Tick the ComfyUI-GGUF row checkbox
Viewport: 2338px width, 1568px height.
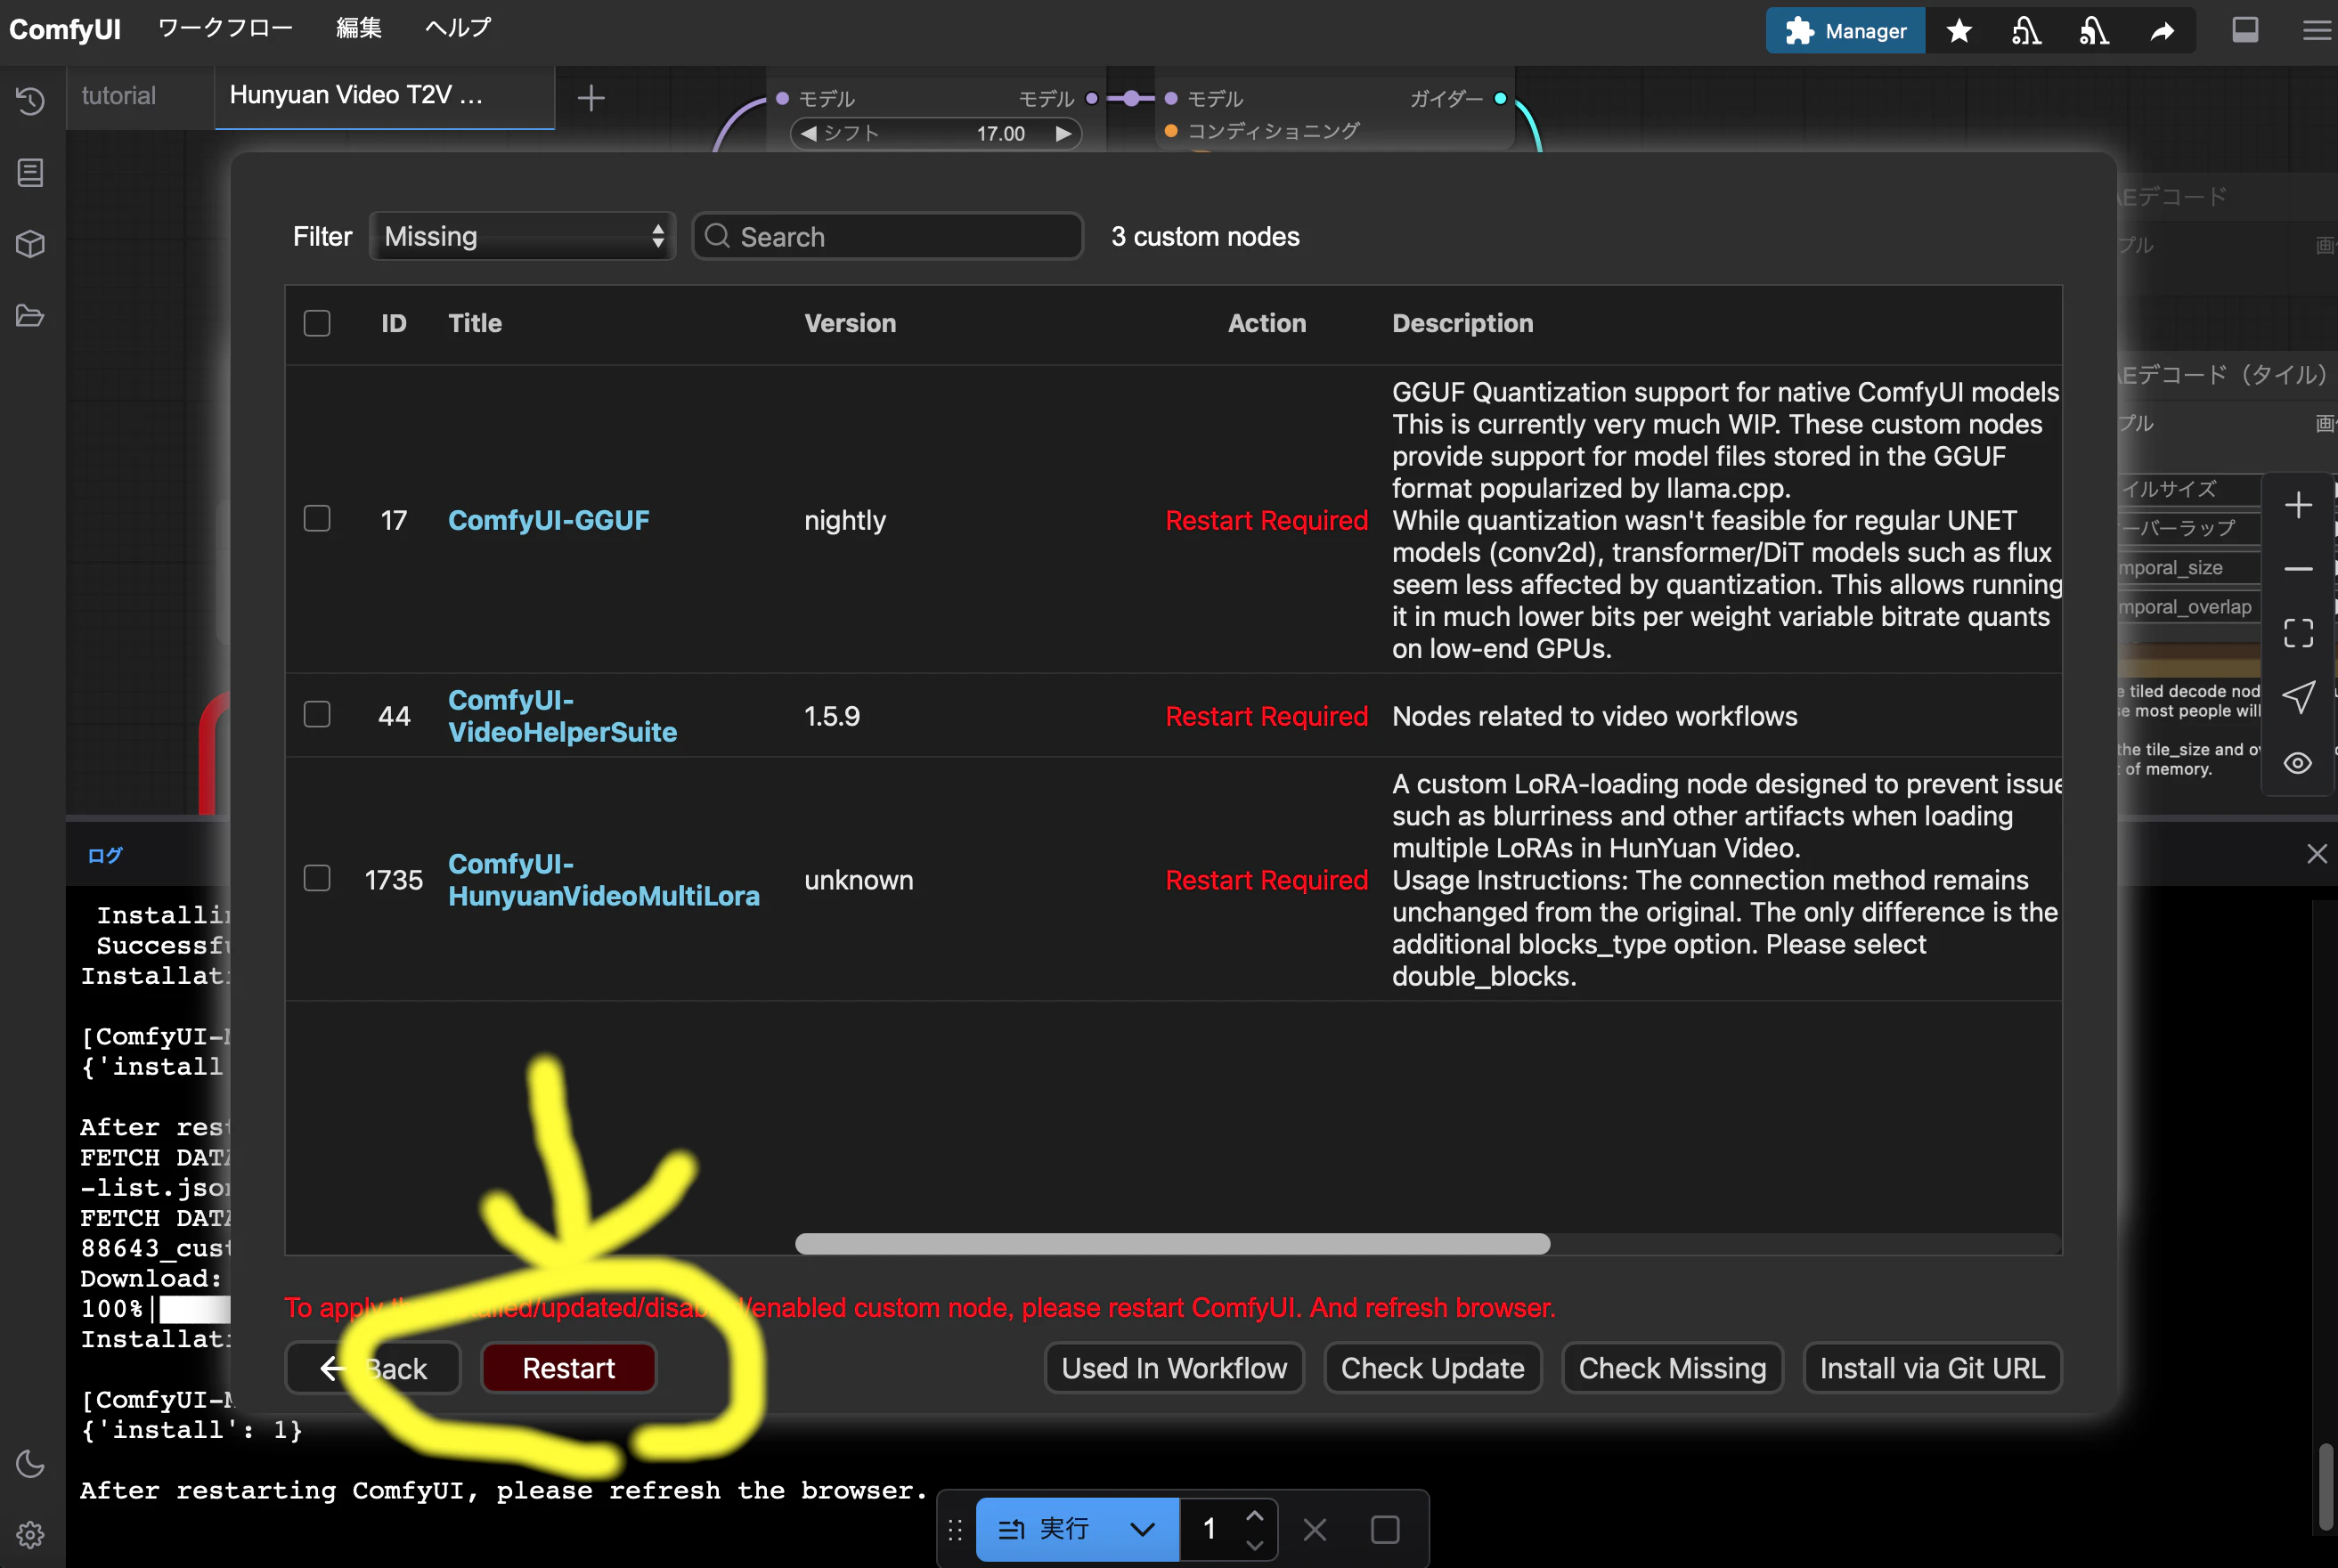click(x=317, y=518)
